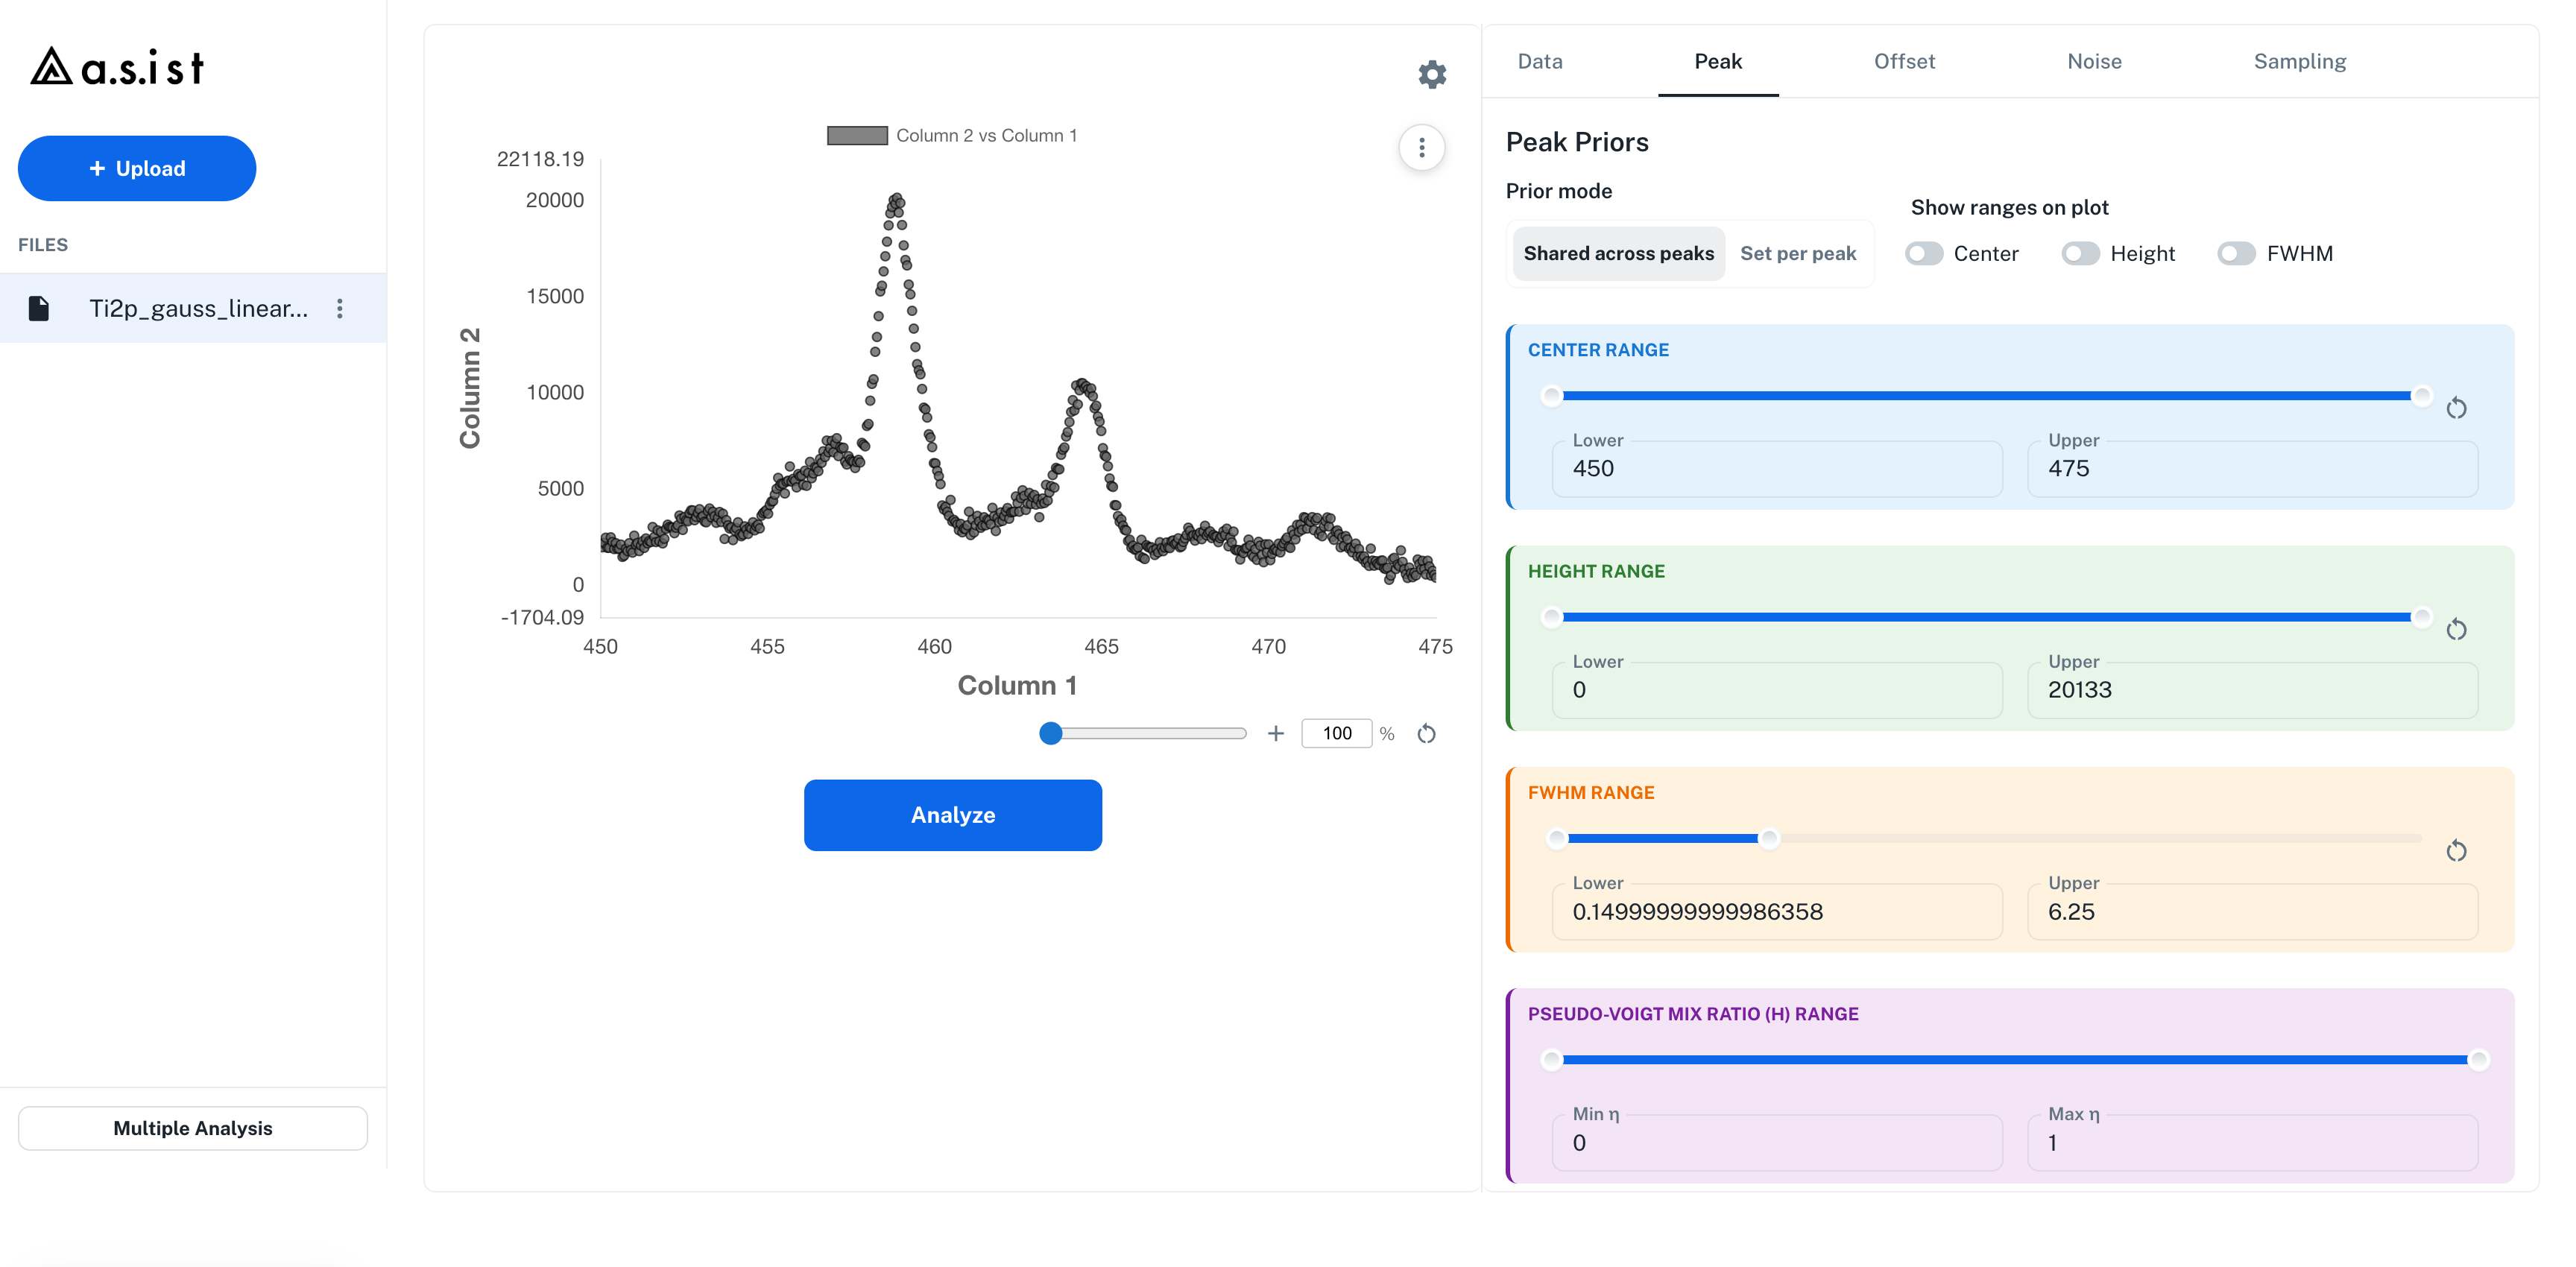
Task: Open the Sampling tab
Action: click(x=2299, y=62)
